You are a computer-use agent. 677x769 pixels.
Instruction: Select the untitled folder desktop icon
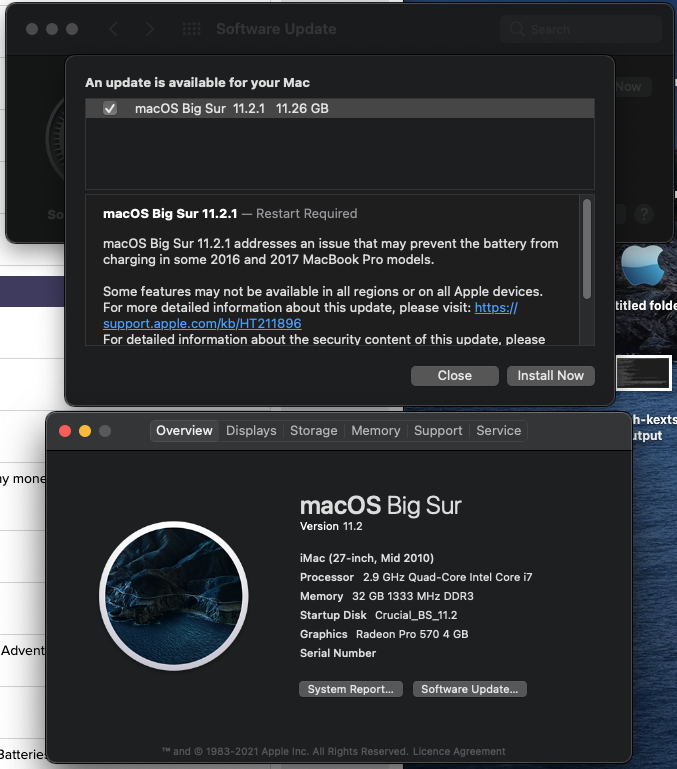646,278
